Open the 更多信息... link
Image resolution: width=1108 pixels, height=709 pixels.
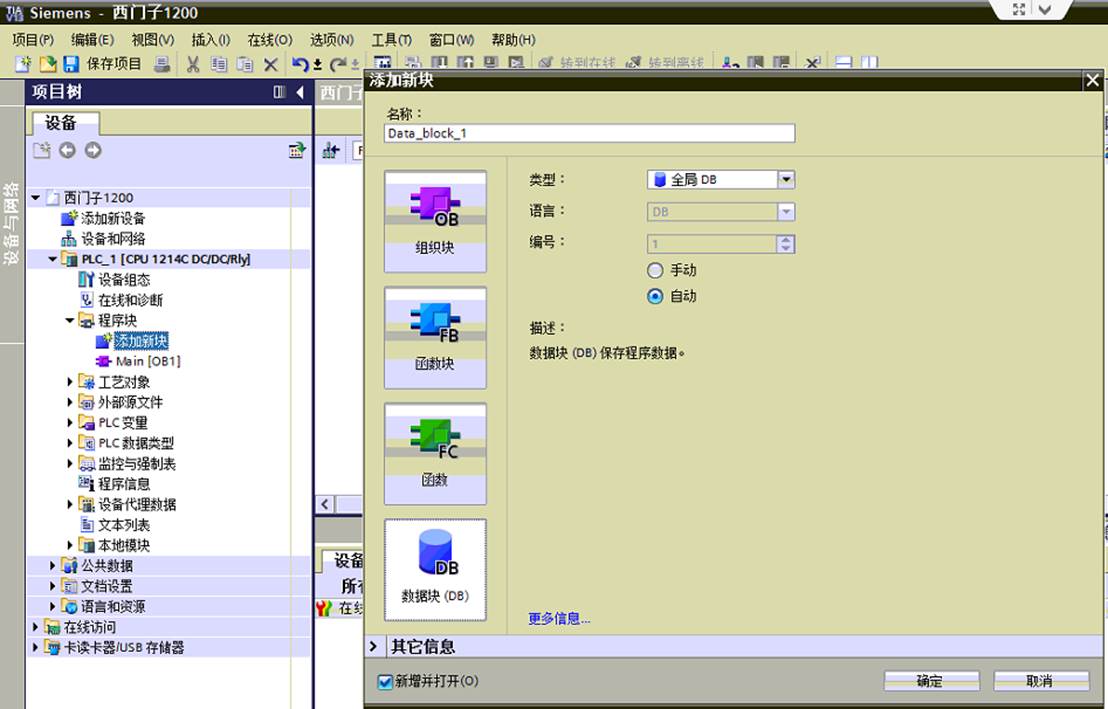pyautogui.click(x=559, y=619)
